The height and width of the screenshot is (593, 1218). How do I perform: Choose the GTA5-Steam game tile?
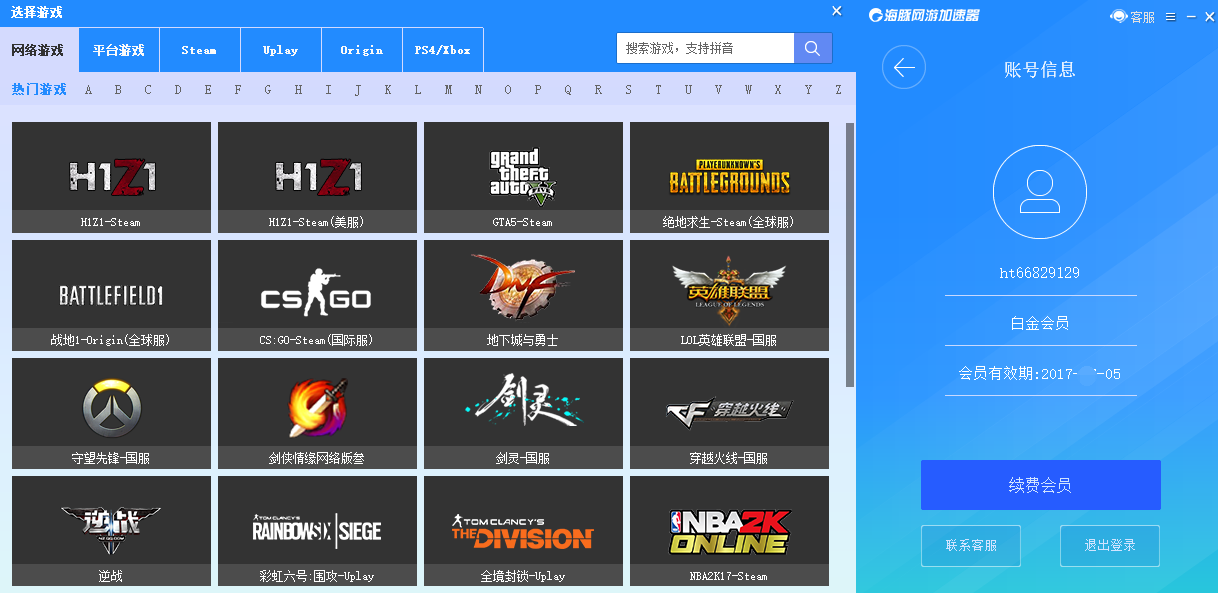click(x=523, y=177)
